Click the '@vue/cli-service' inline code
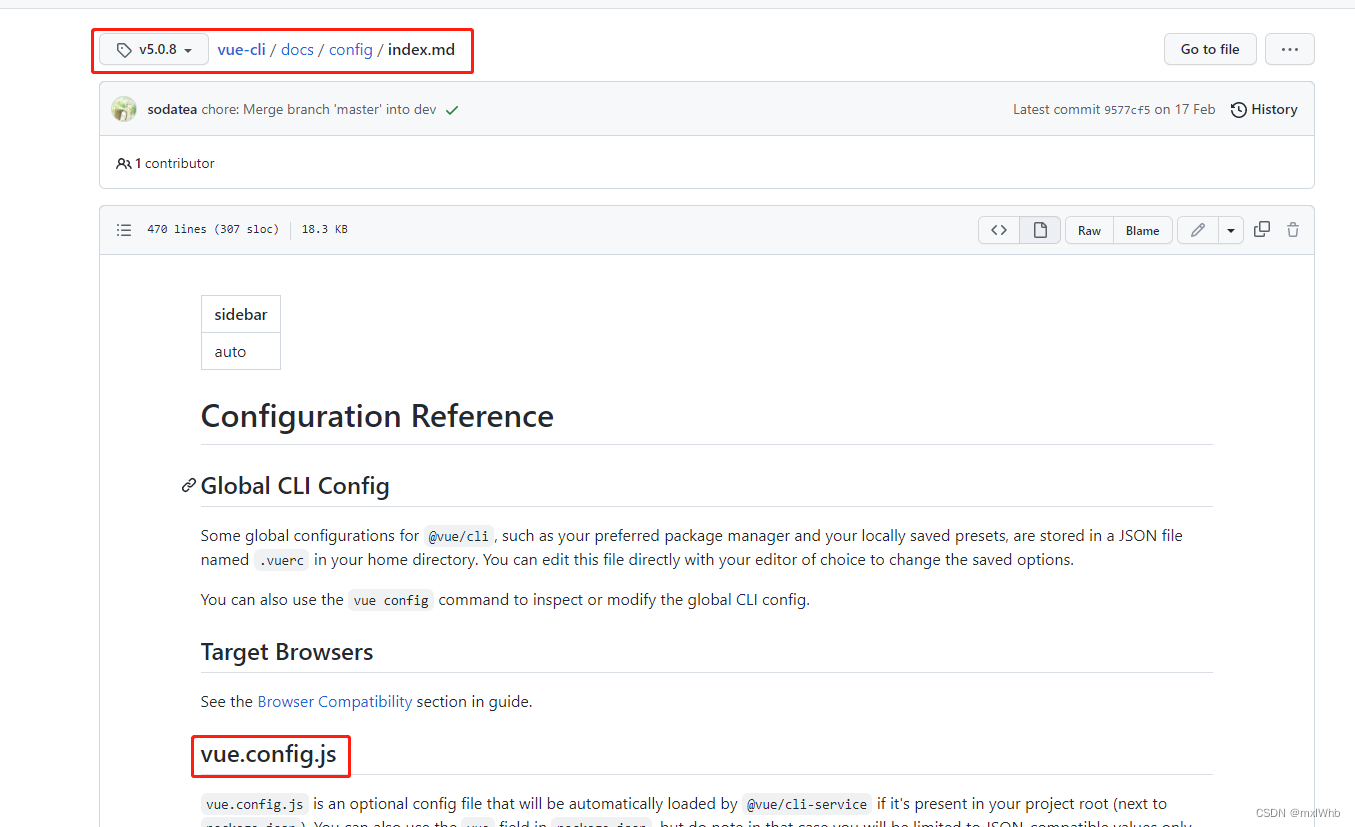The image size is (1355, 827). (x=808, y=804)
